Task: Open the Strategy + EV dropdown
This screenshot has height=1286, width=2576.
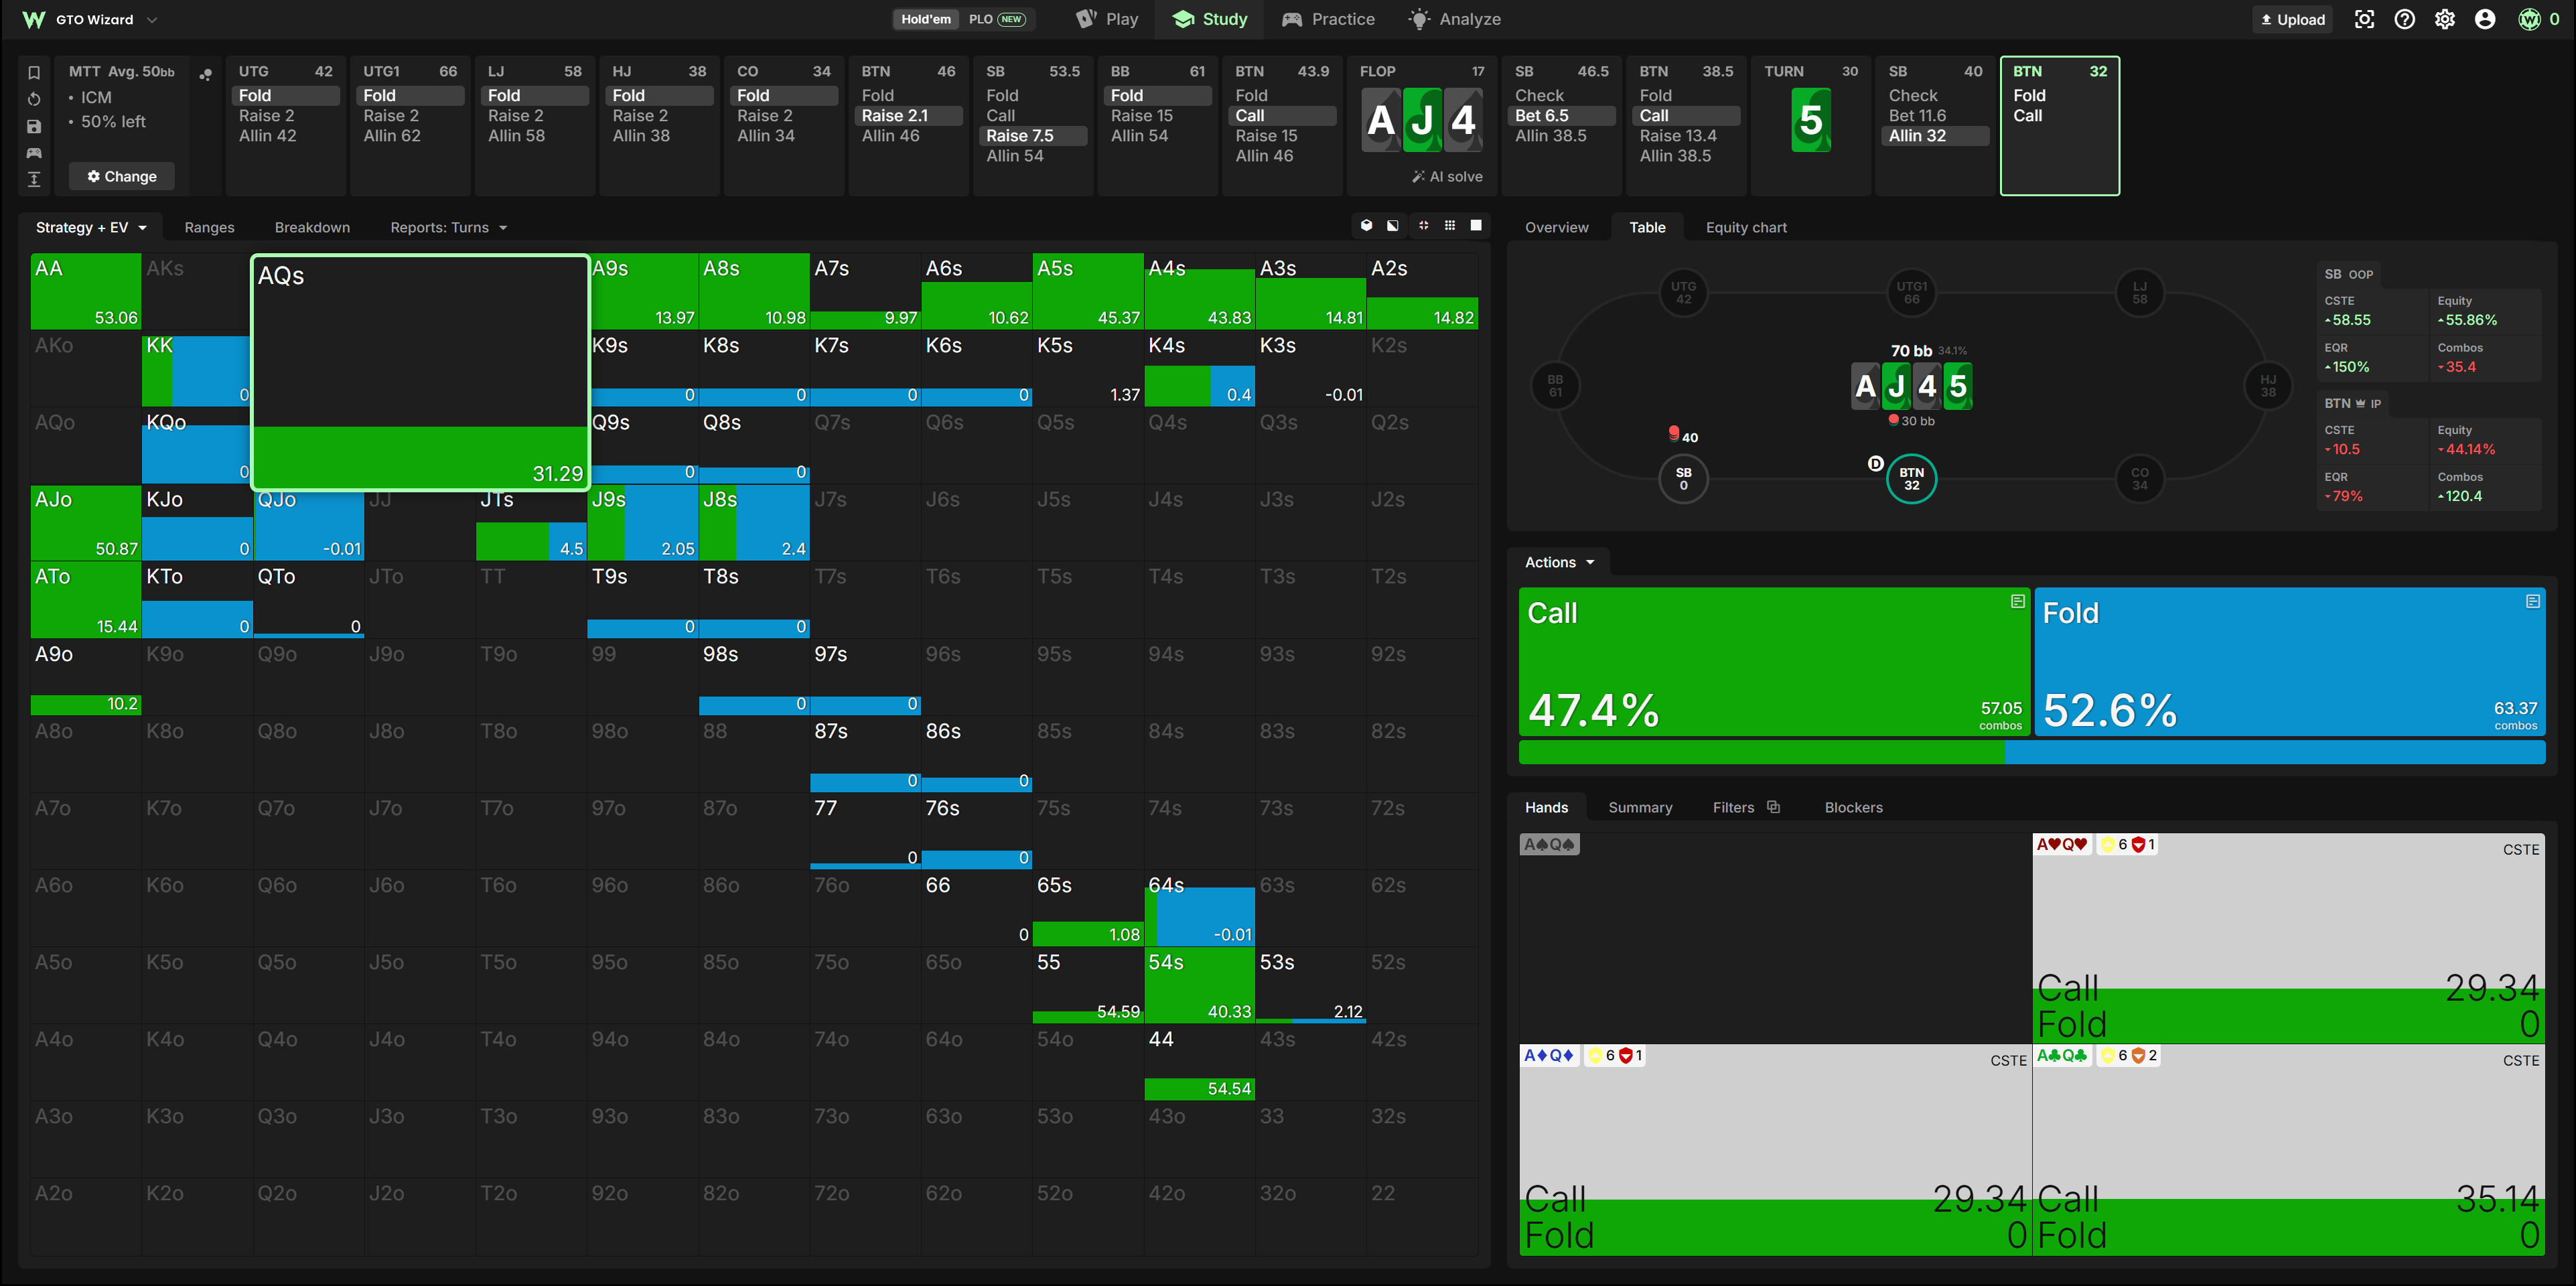Action: (x=91, y=227)
